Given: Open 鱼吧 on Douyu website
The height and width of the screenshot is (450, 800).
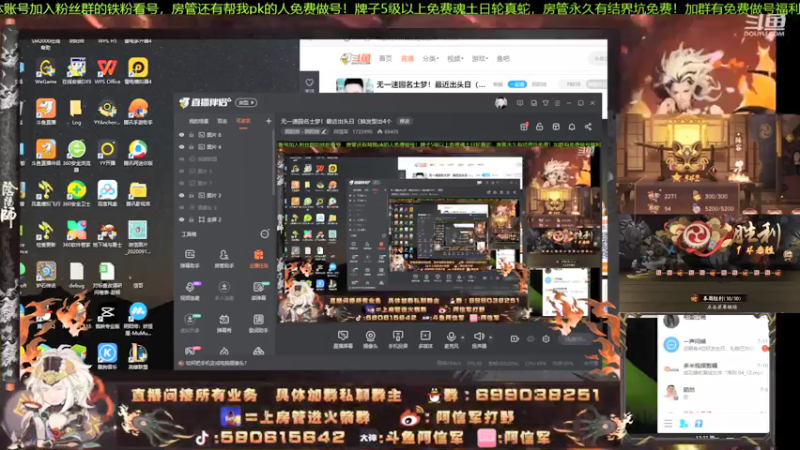Looking at the screenshot, I should point(503,59).
